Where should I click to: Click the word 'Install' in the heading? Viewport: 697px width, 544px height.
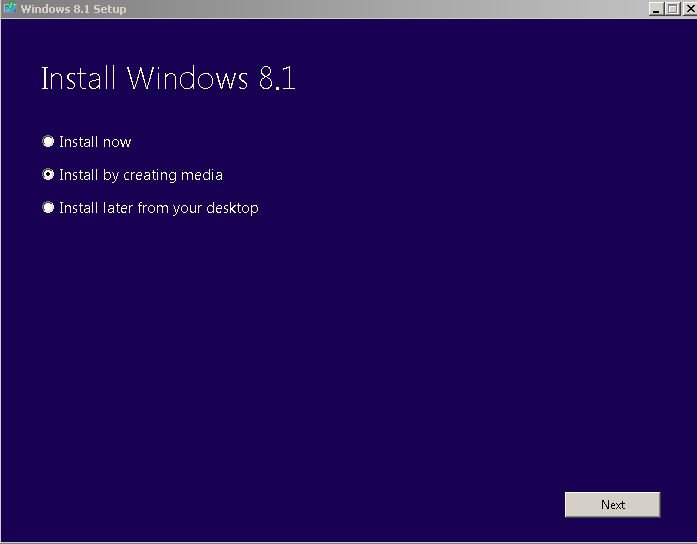pos(78,79)
